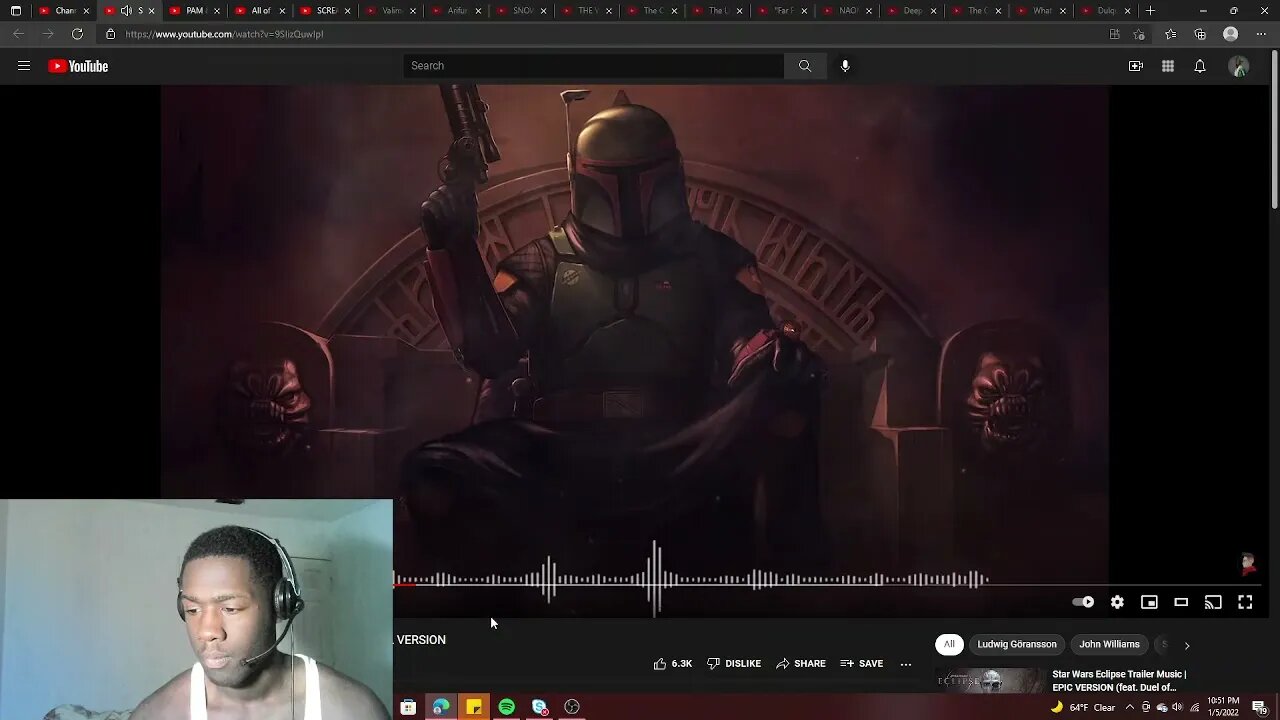Switch to the PAM browser tab
This screenshot has width=1280, height=720.
tap(194, 11)
